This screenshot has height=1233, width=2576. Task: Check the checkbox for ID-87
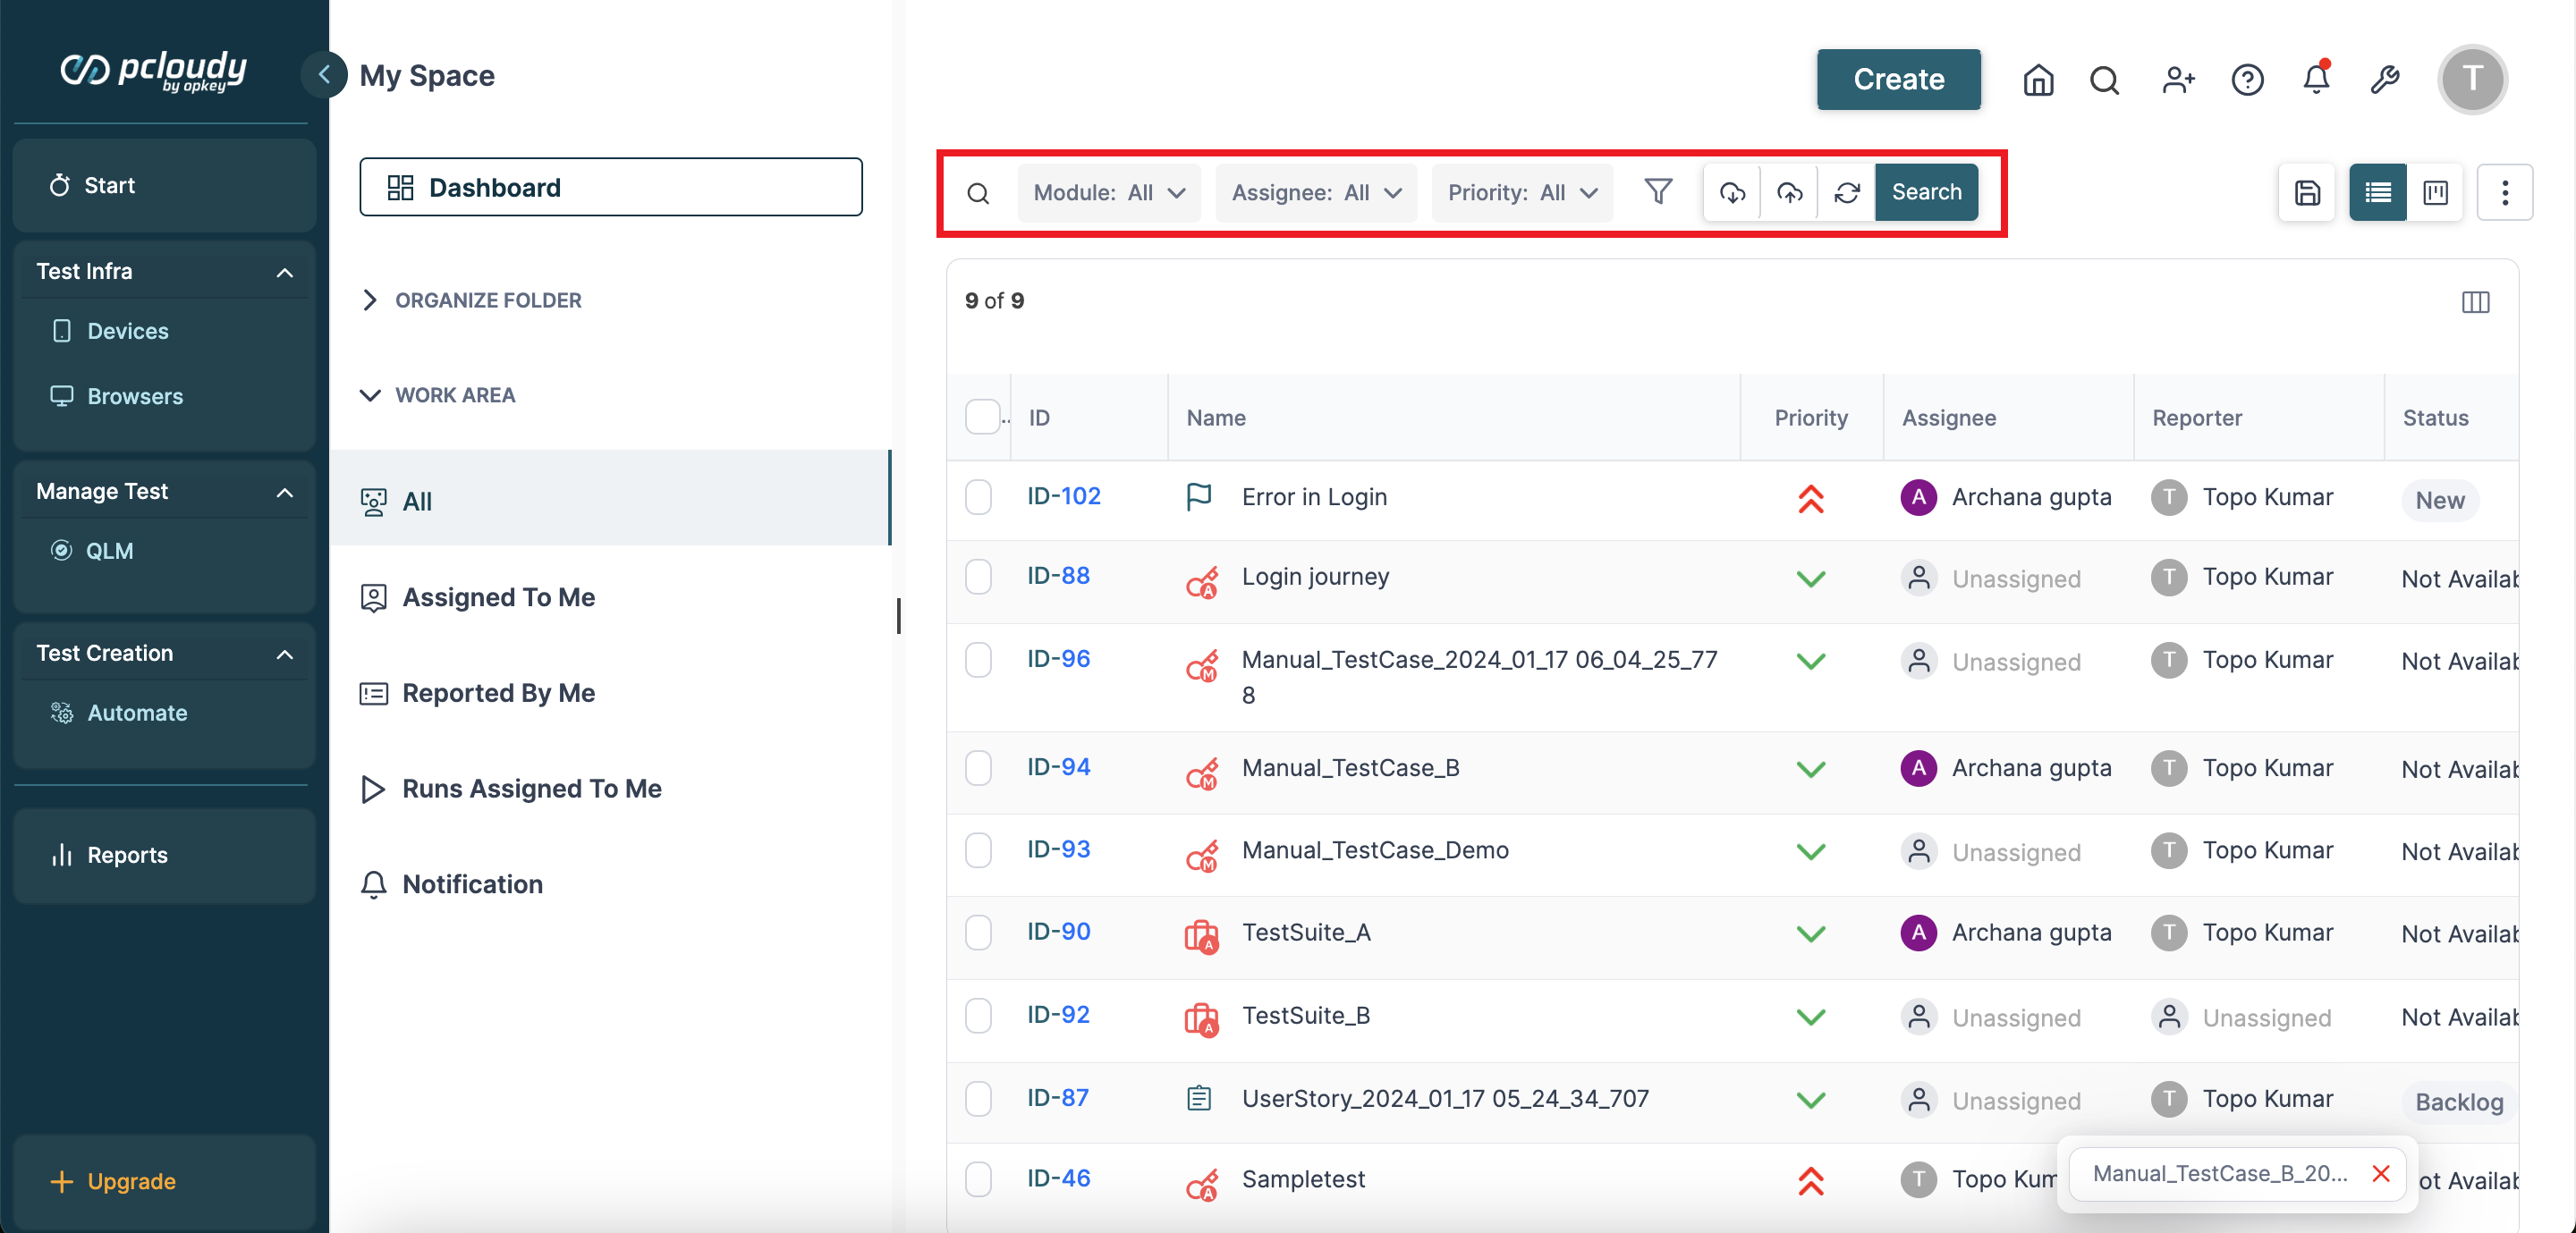tap(978, 1098)
